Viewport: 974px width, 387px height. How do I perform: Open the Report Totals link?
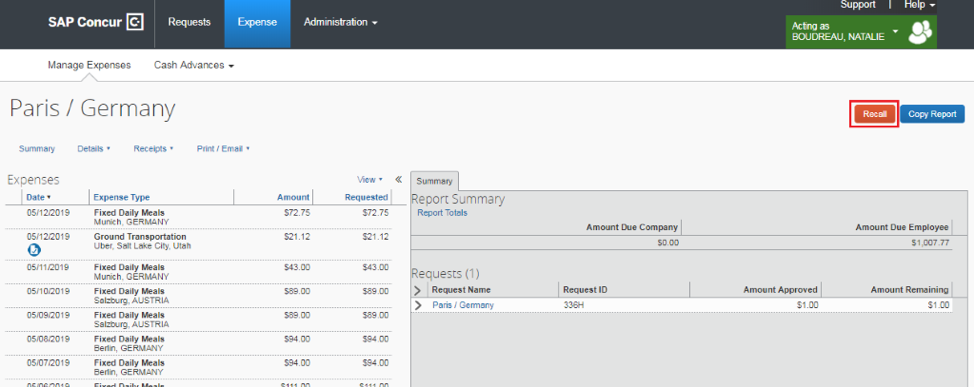pos(442,213)
